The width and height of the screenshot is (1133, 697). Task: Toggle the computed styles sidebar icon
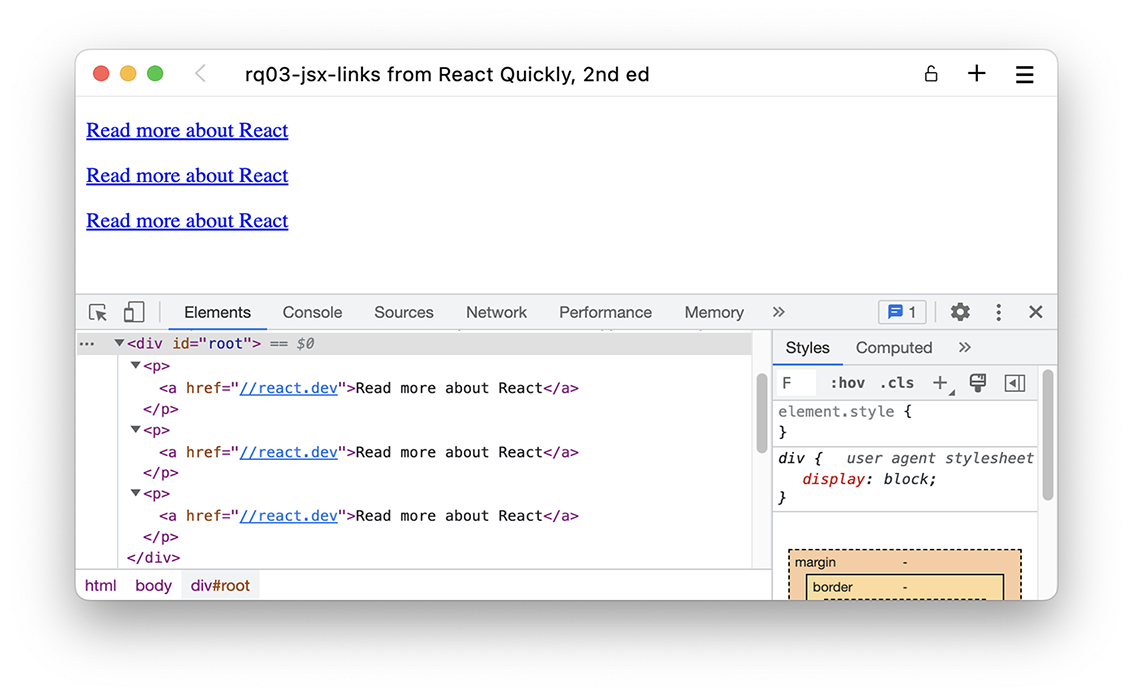tap(1015, 383)
